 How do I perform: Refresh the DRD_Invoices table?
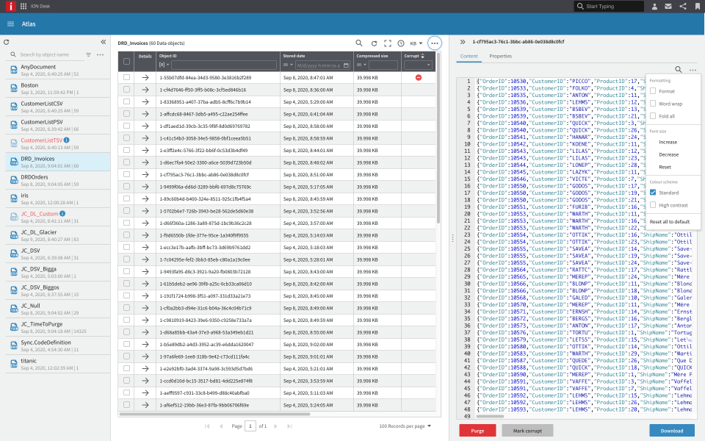(374, 43)
